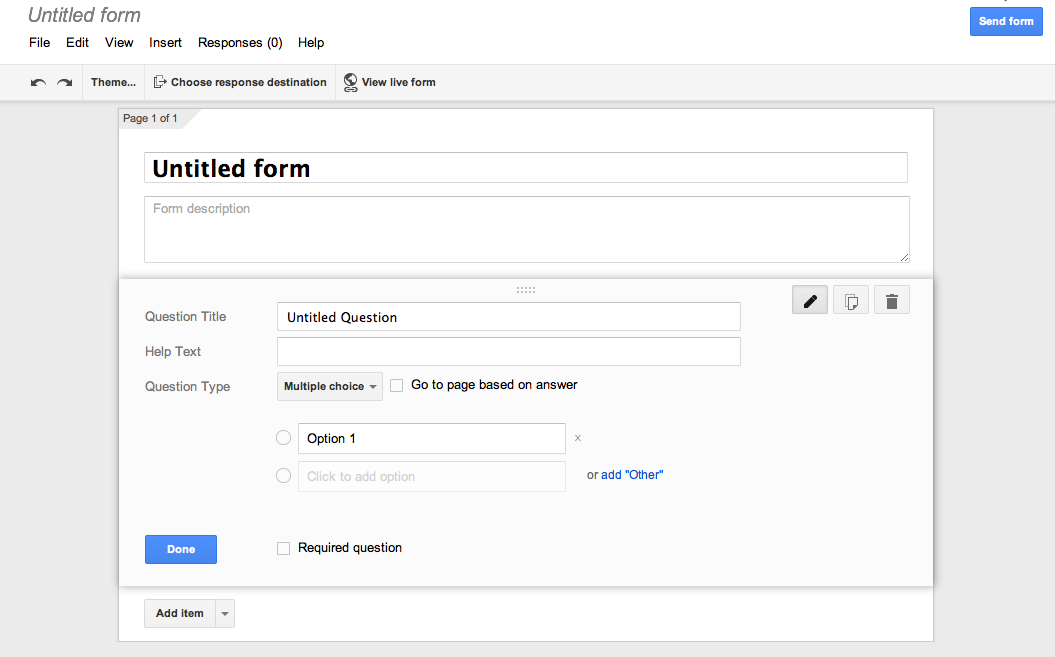Select the Page 1 of 1 tab

149,118
